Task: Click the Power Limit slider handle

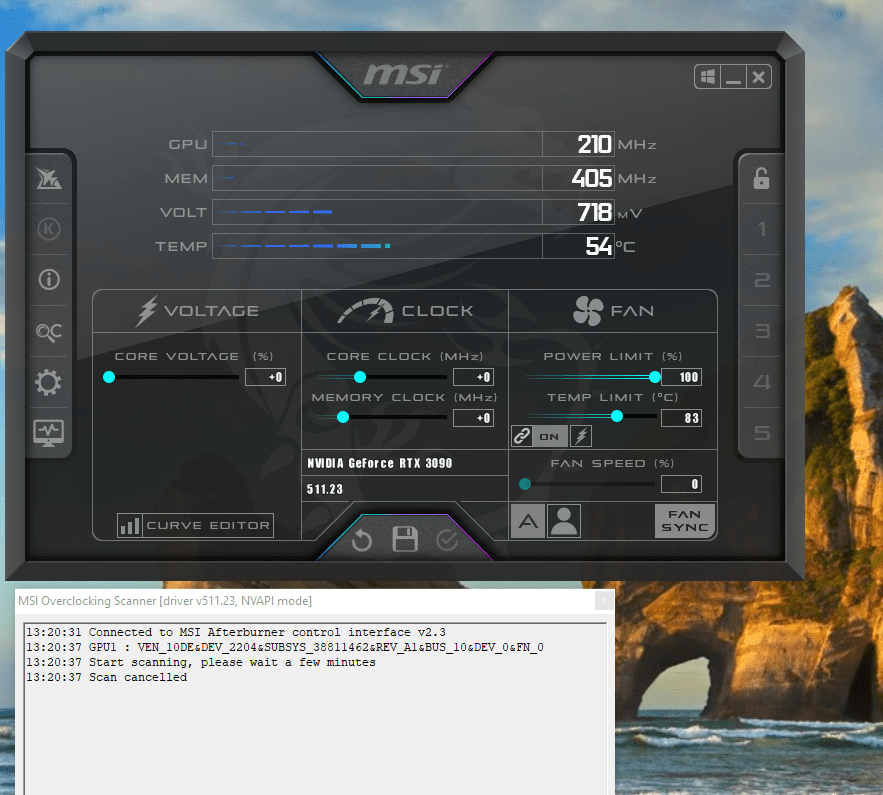Action: (x=655, y=377)
